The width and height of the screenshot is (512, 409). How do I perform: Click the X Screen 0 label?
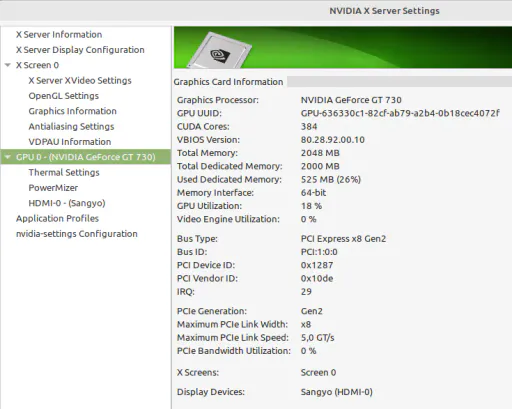(37, 65)
